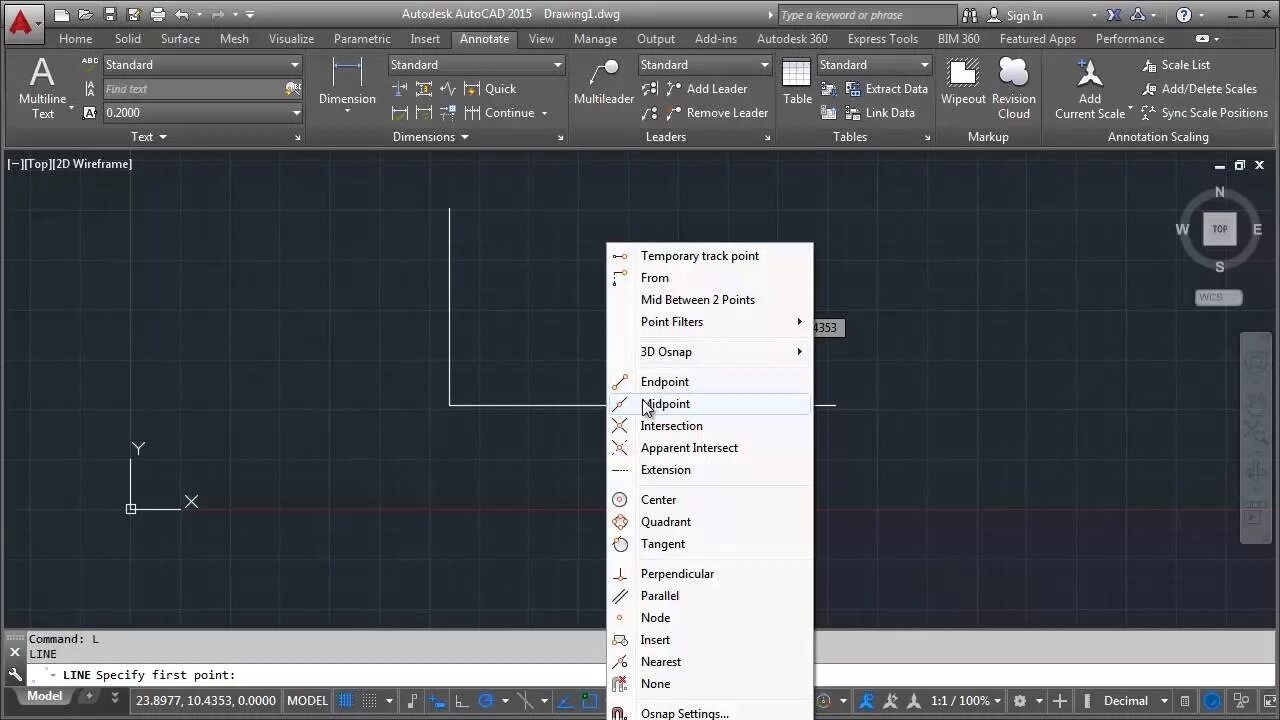Toggle isolate objects blue circle icon
Image resolution: width=1280 pixels, height=720 pixels.
point(1212,701)
